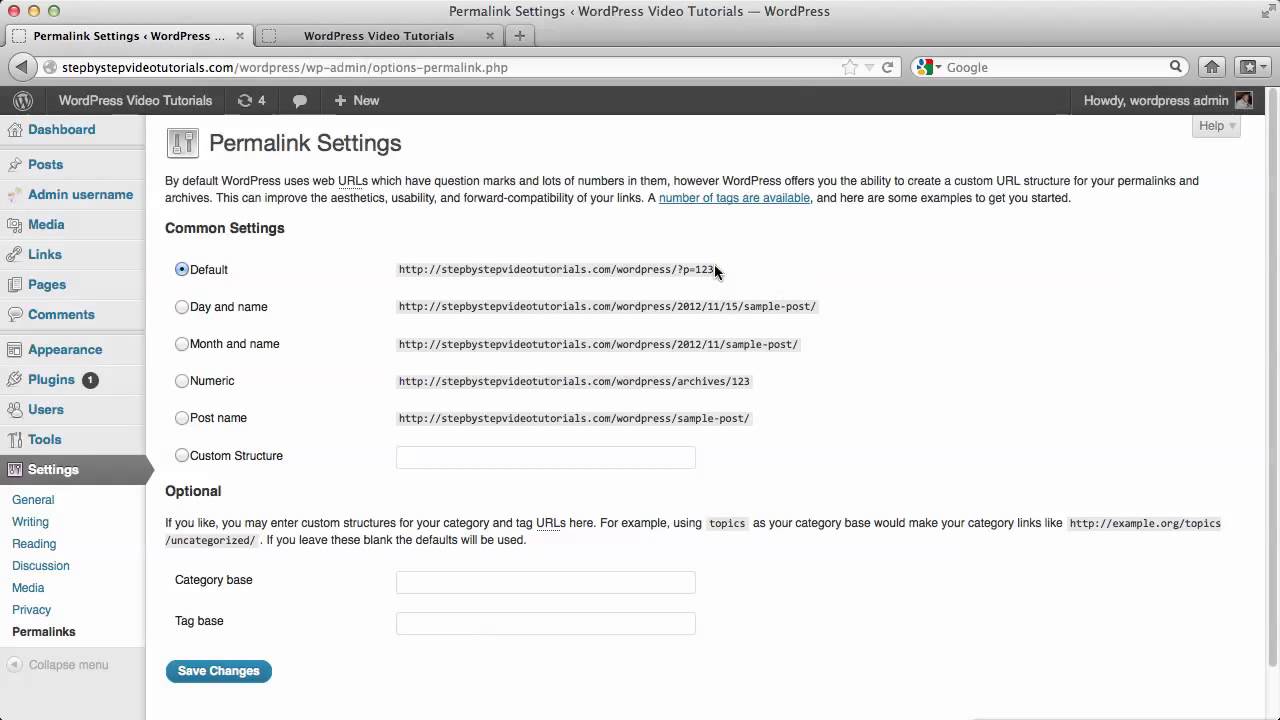1280x720 pixels.
Task: Go to Discussion settings submenu
Action: 41,566
